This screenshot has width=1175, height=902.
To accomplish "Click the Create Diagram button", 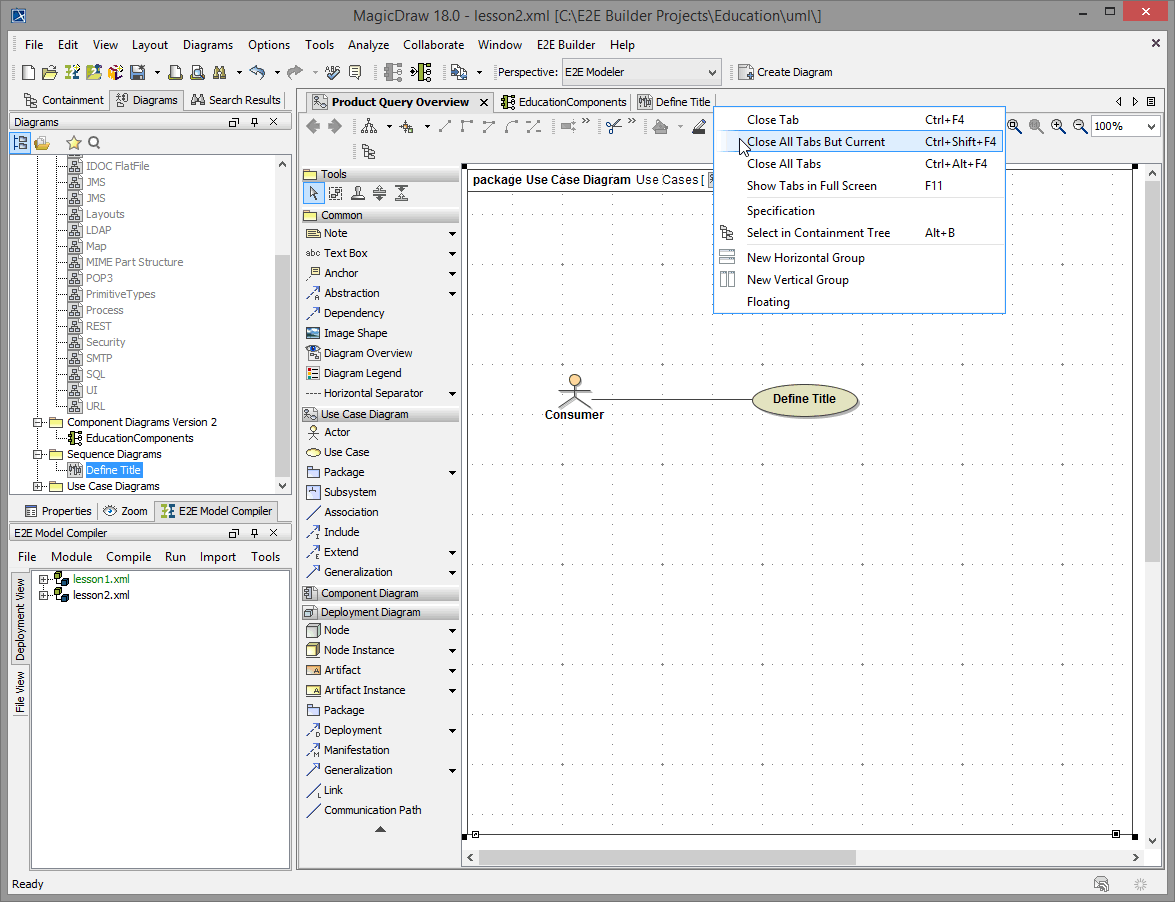I will point(785,72).
